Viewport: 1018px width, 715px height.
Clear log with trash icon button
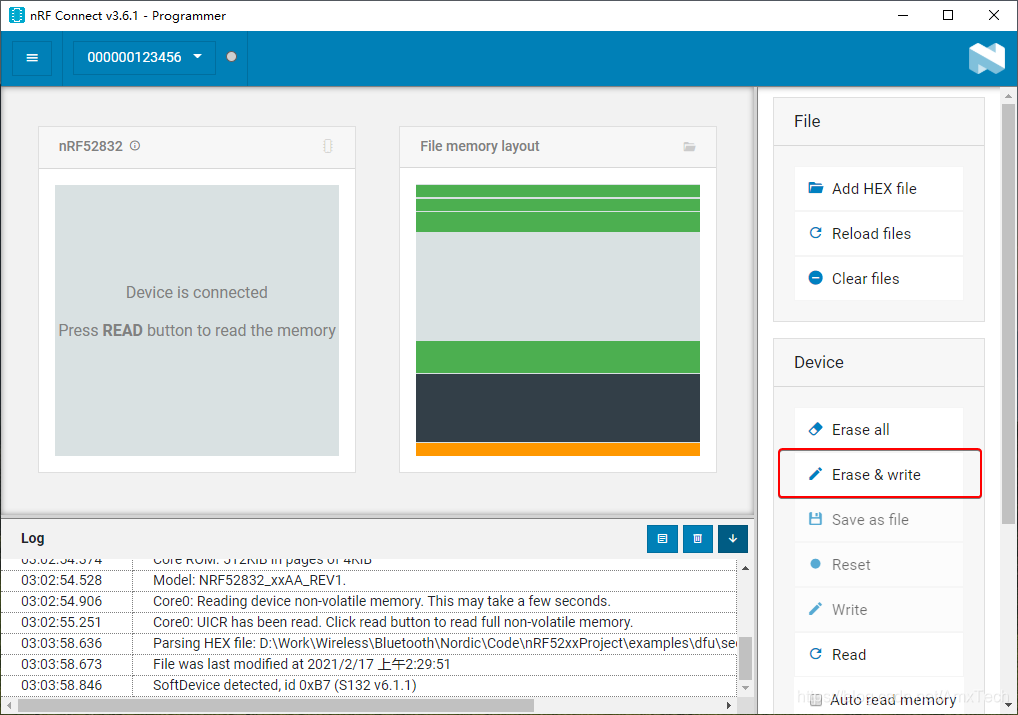(698, 539)
